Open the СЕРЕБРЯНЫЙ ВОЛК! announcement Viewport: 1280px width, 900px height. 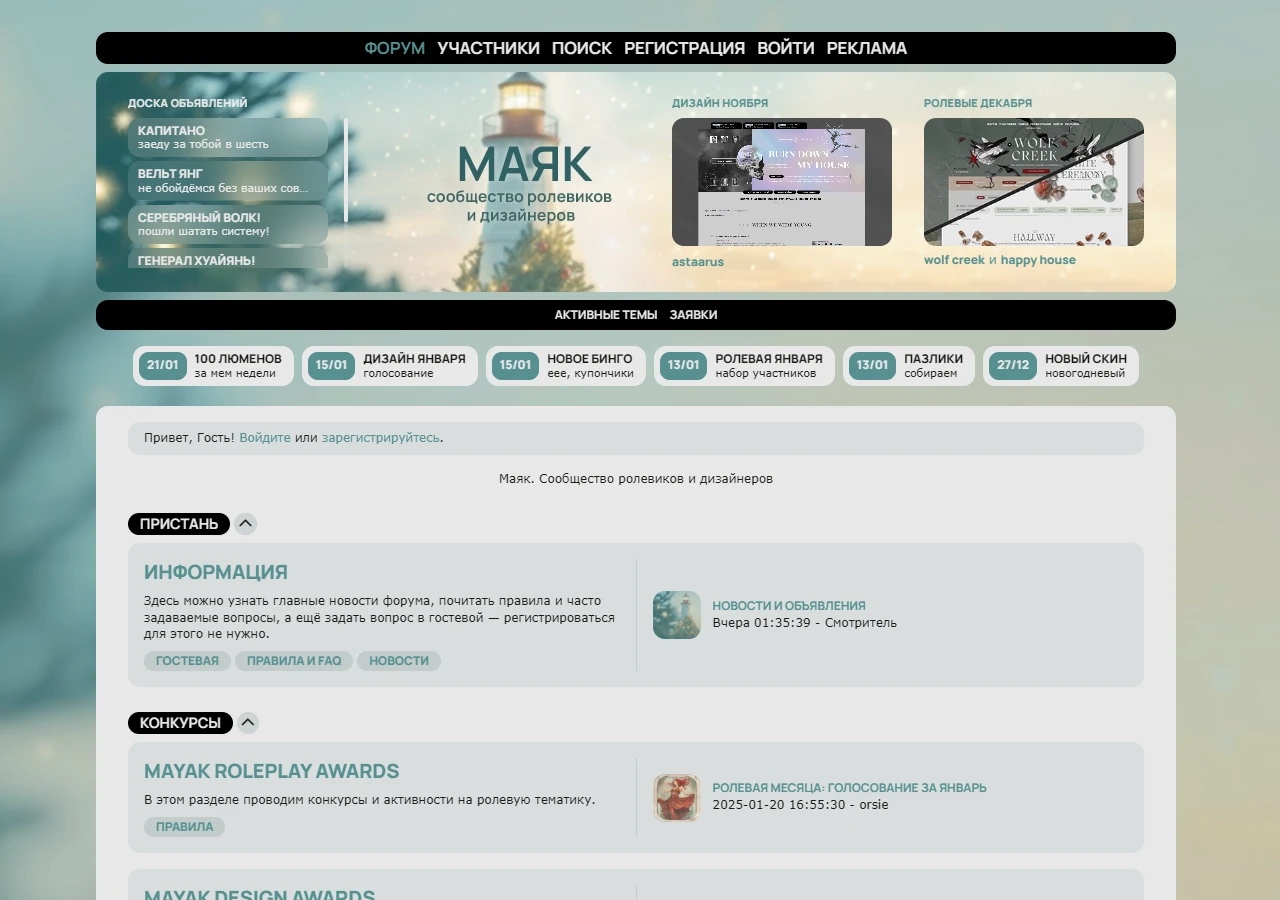[228, 224]
